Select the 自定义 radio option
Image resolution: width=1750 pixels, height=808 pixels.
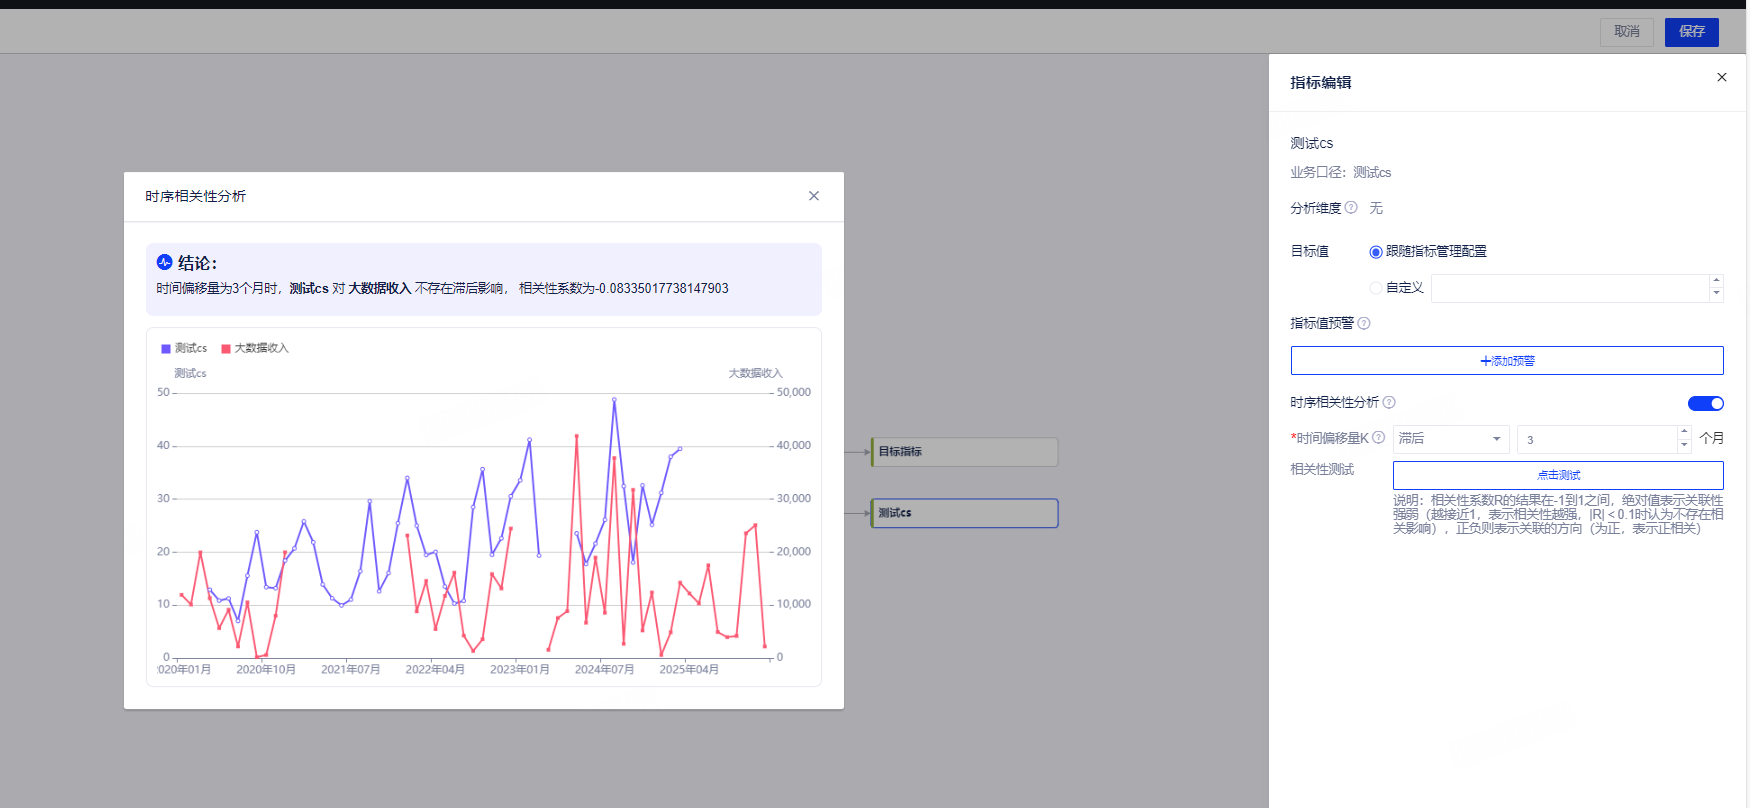click(1376, 288)
